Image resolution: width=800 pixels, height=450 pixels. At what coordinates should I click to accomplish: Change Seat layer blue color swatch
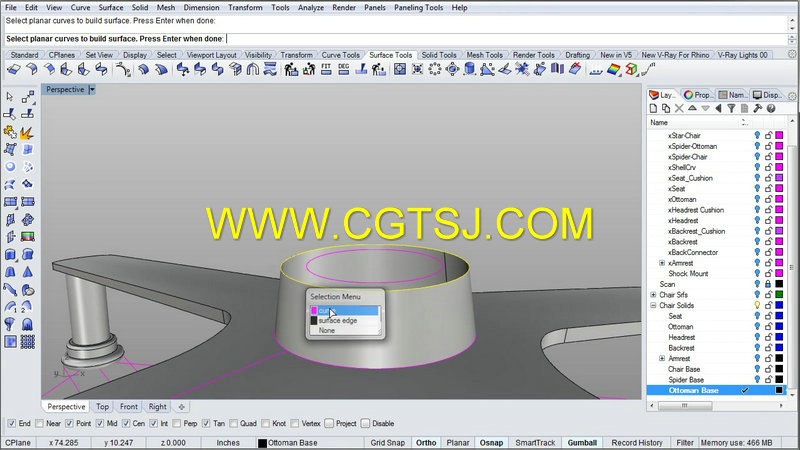(x=779, y=316)
